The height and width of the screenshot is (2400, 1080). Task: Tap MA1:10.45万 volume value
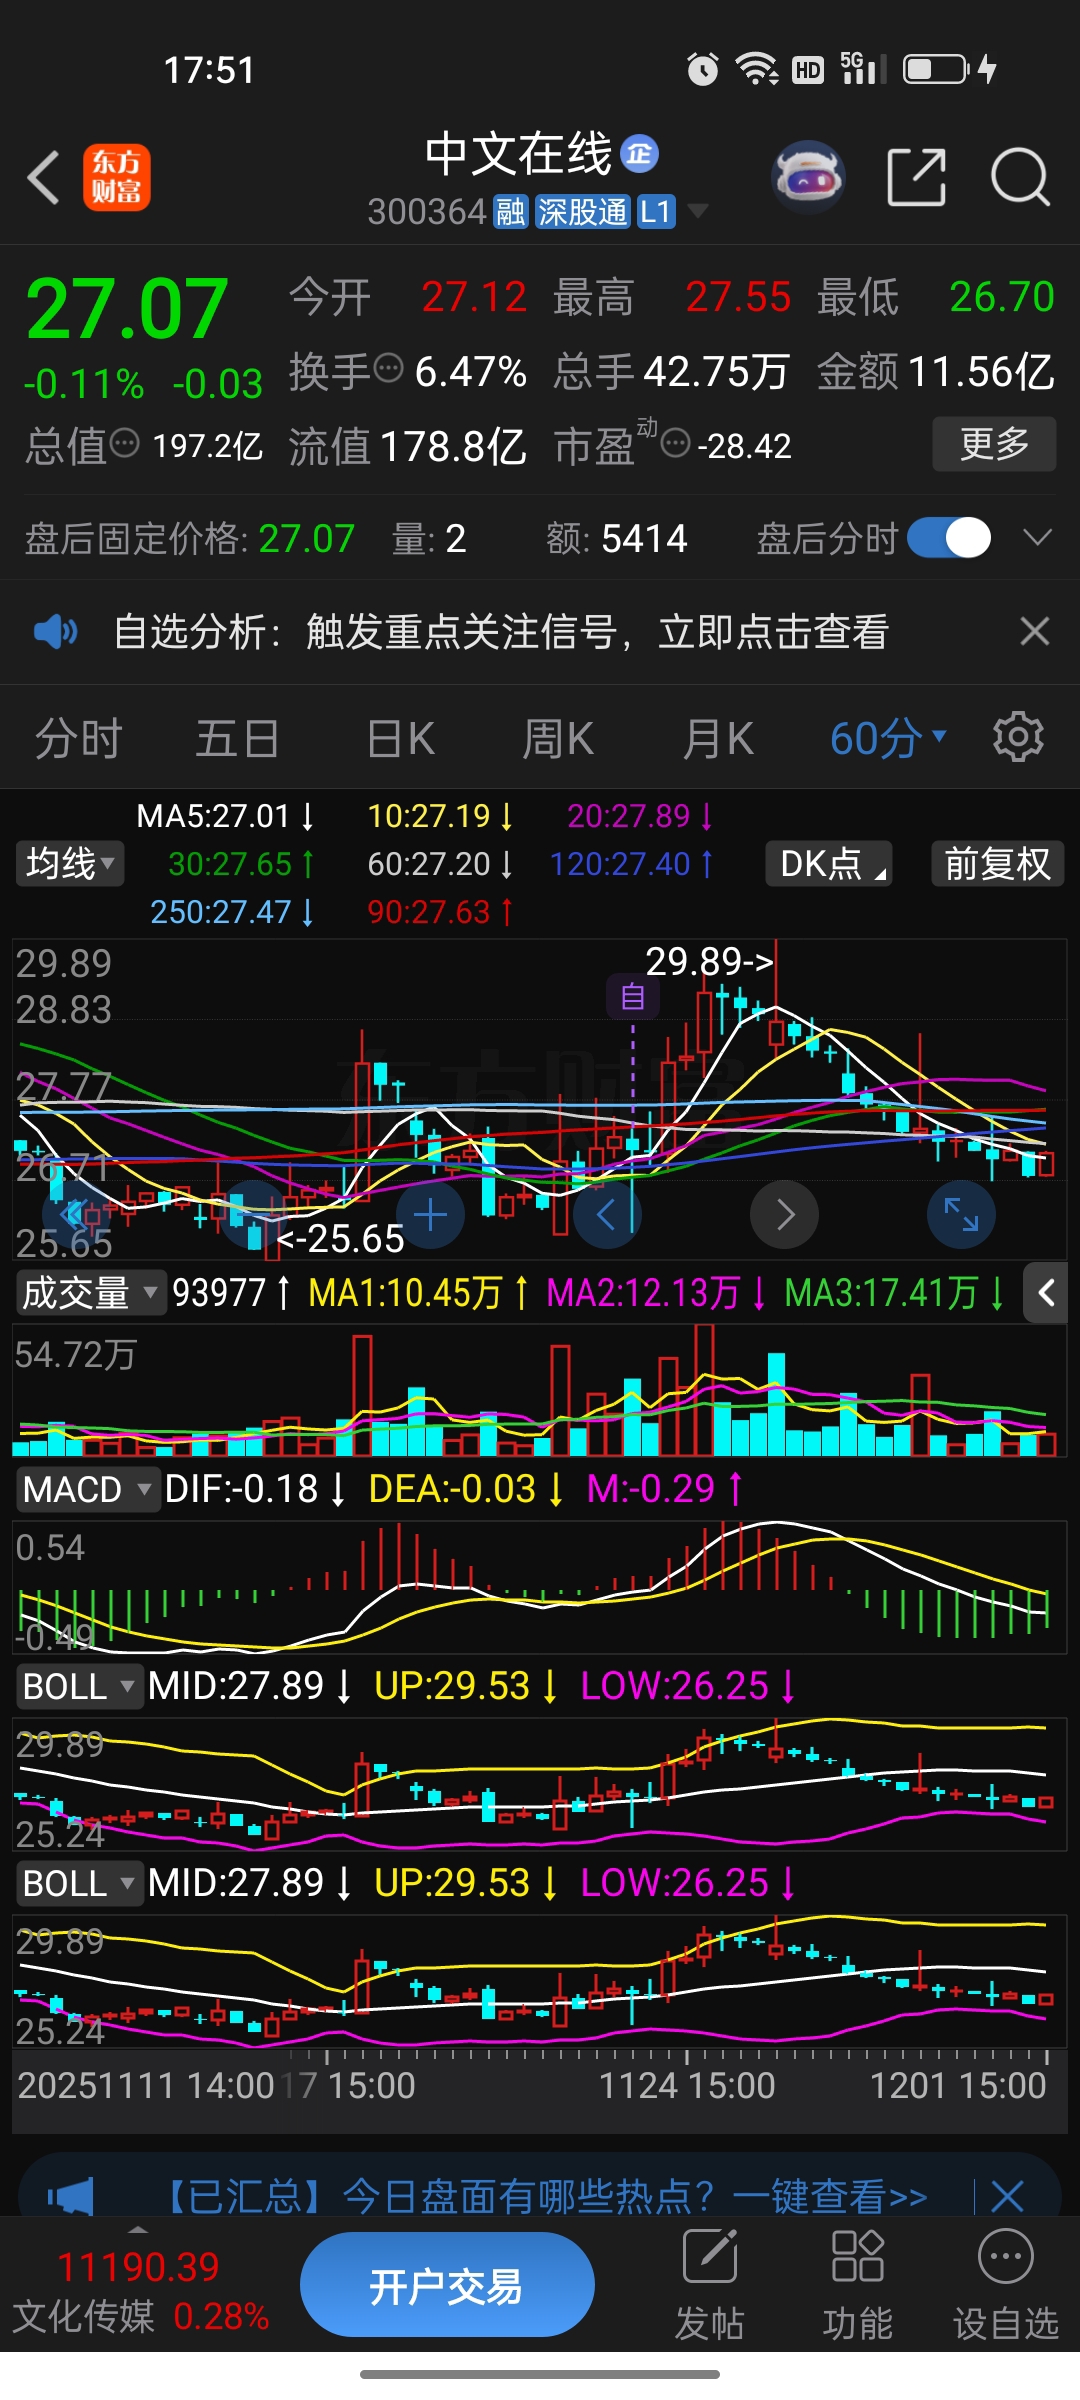coord(418,1293)
